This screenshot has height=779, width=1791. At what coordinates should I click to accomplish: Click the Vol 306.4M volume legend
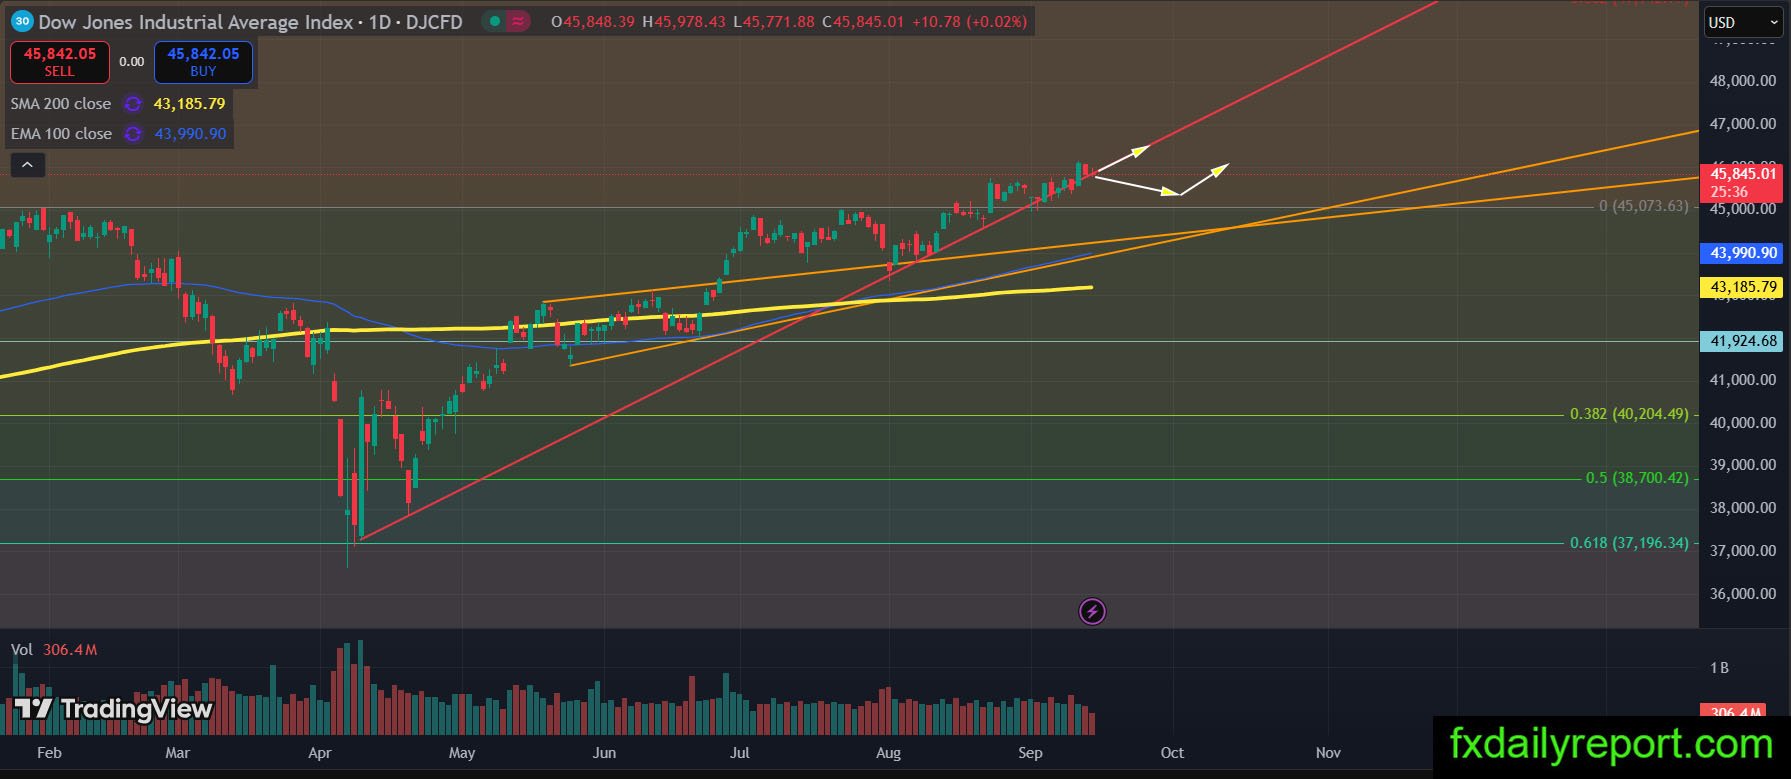tap(54, 650)
